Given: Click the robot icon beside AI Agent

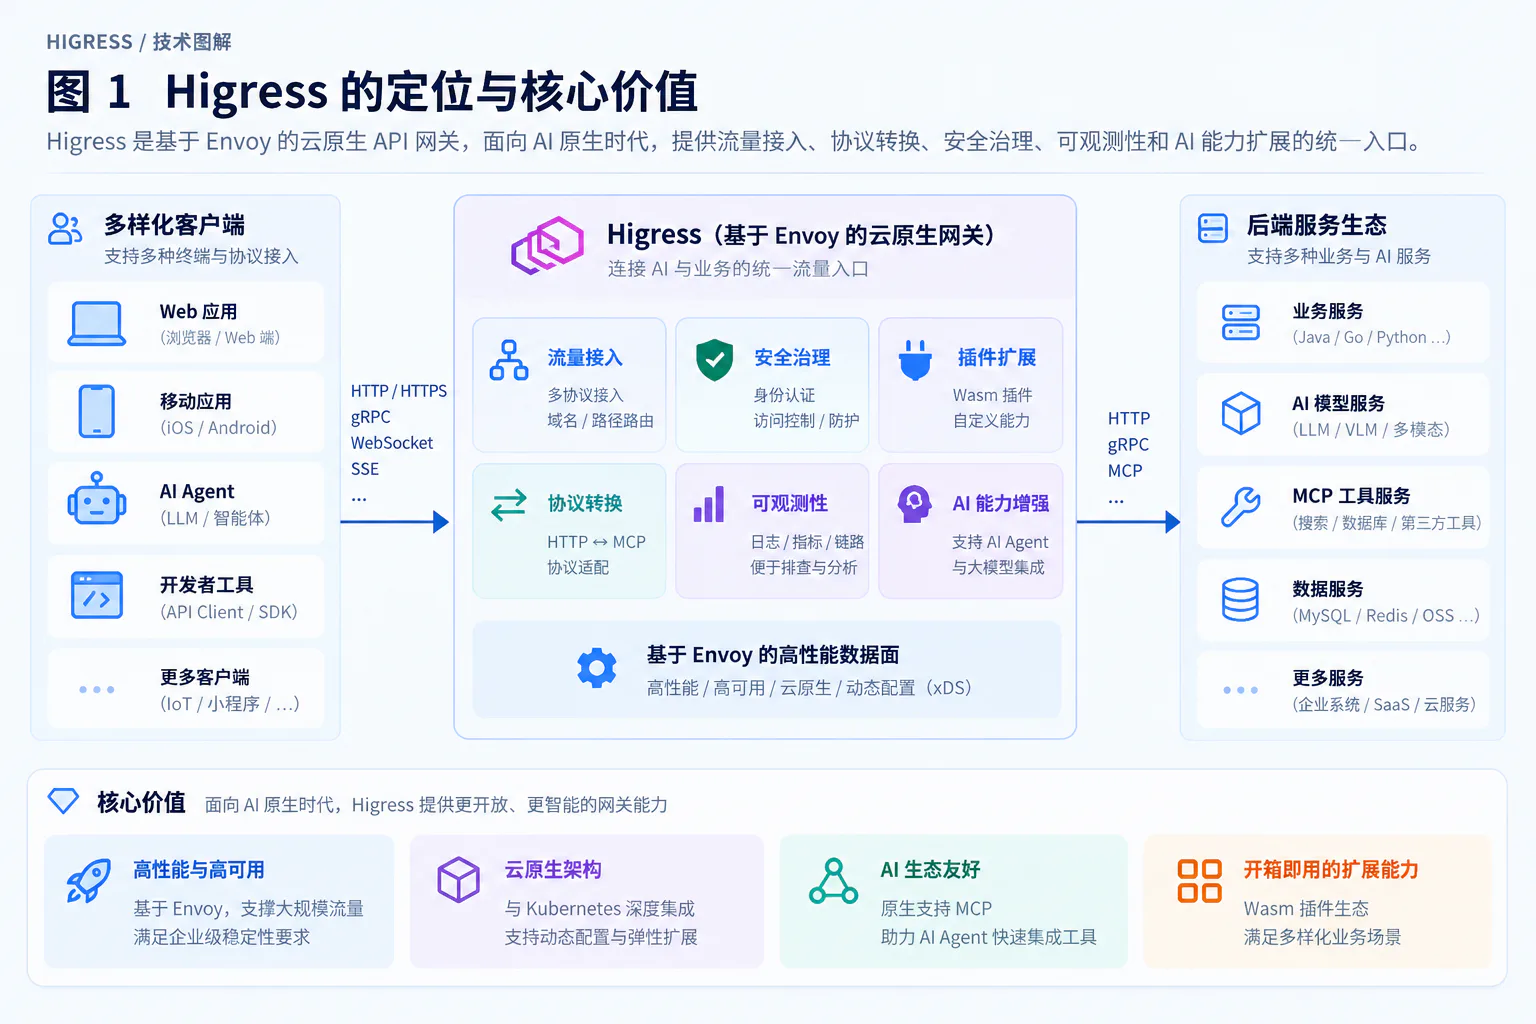Looking at the screenshot, I should pyautogui.click(x=97, y=498).
